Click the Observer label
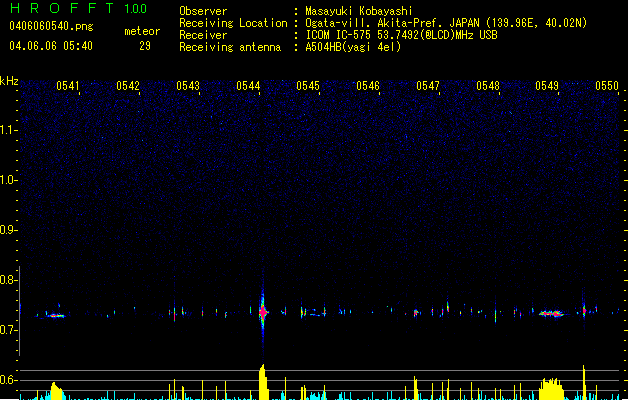The height and width of the screenshot is (400, 629). [203, 11]
